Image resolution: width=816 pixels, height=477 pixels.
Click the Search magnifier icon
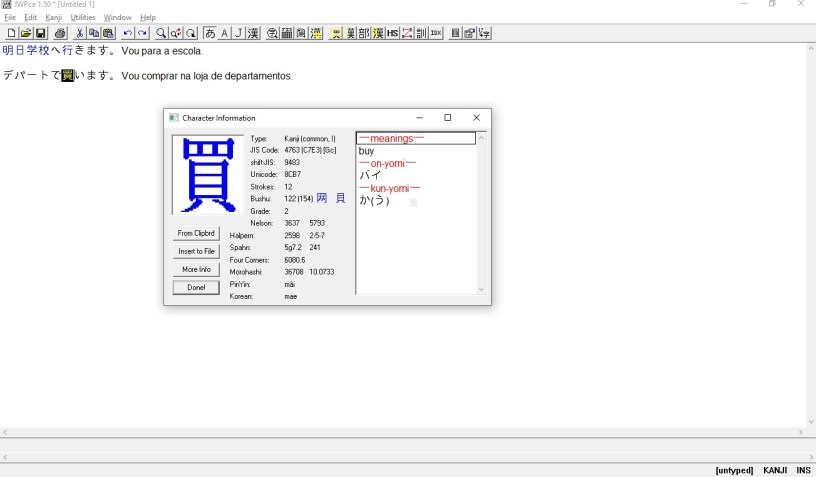coord(161,33)
